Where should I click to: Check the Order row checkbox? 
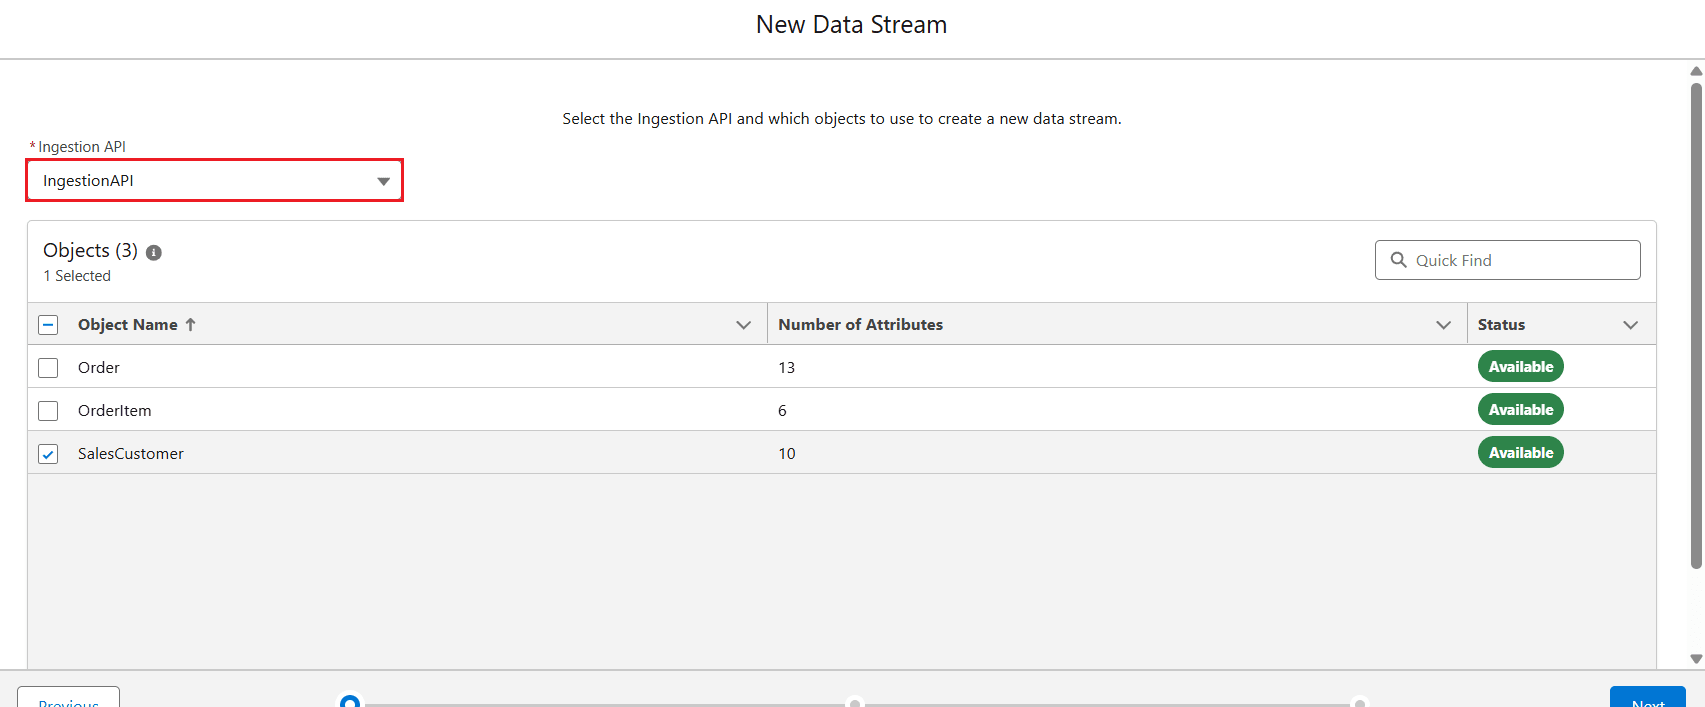coord(48,368)
